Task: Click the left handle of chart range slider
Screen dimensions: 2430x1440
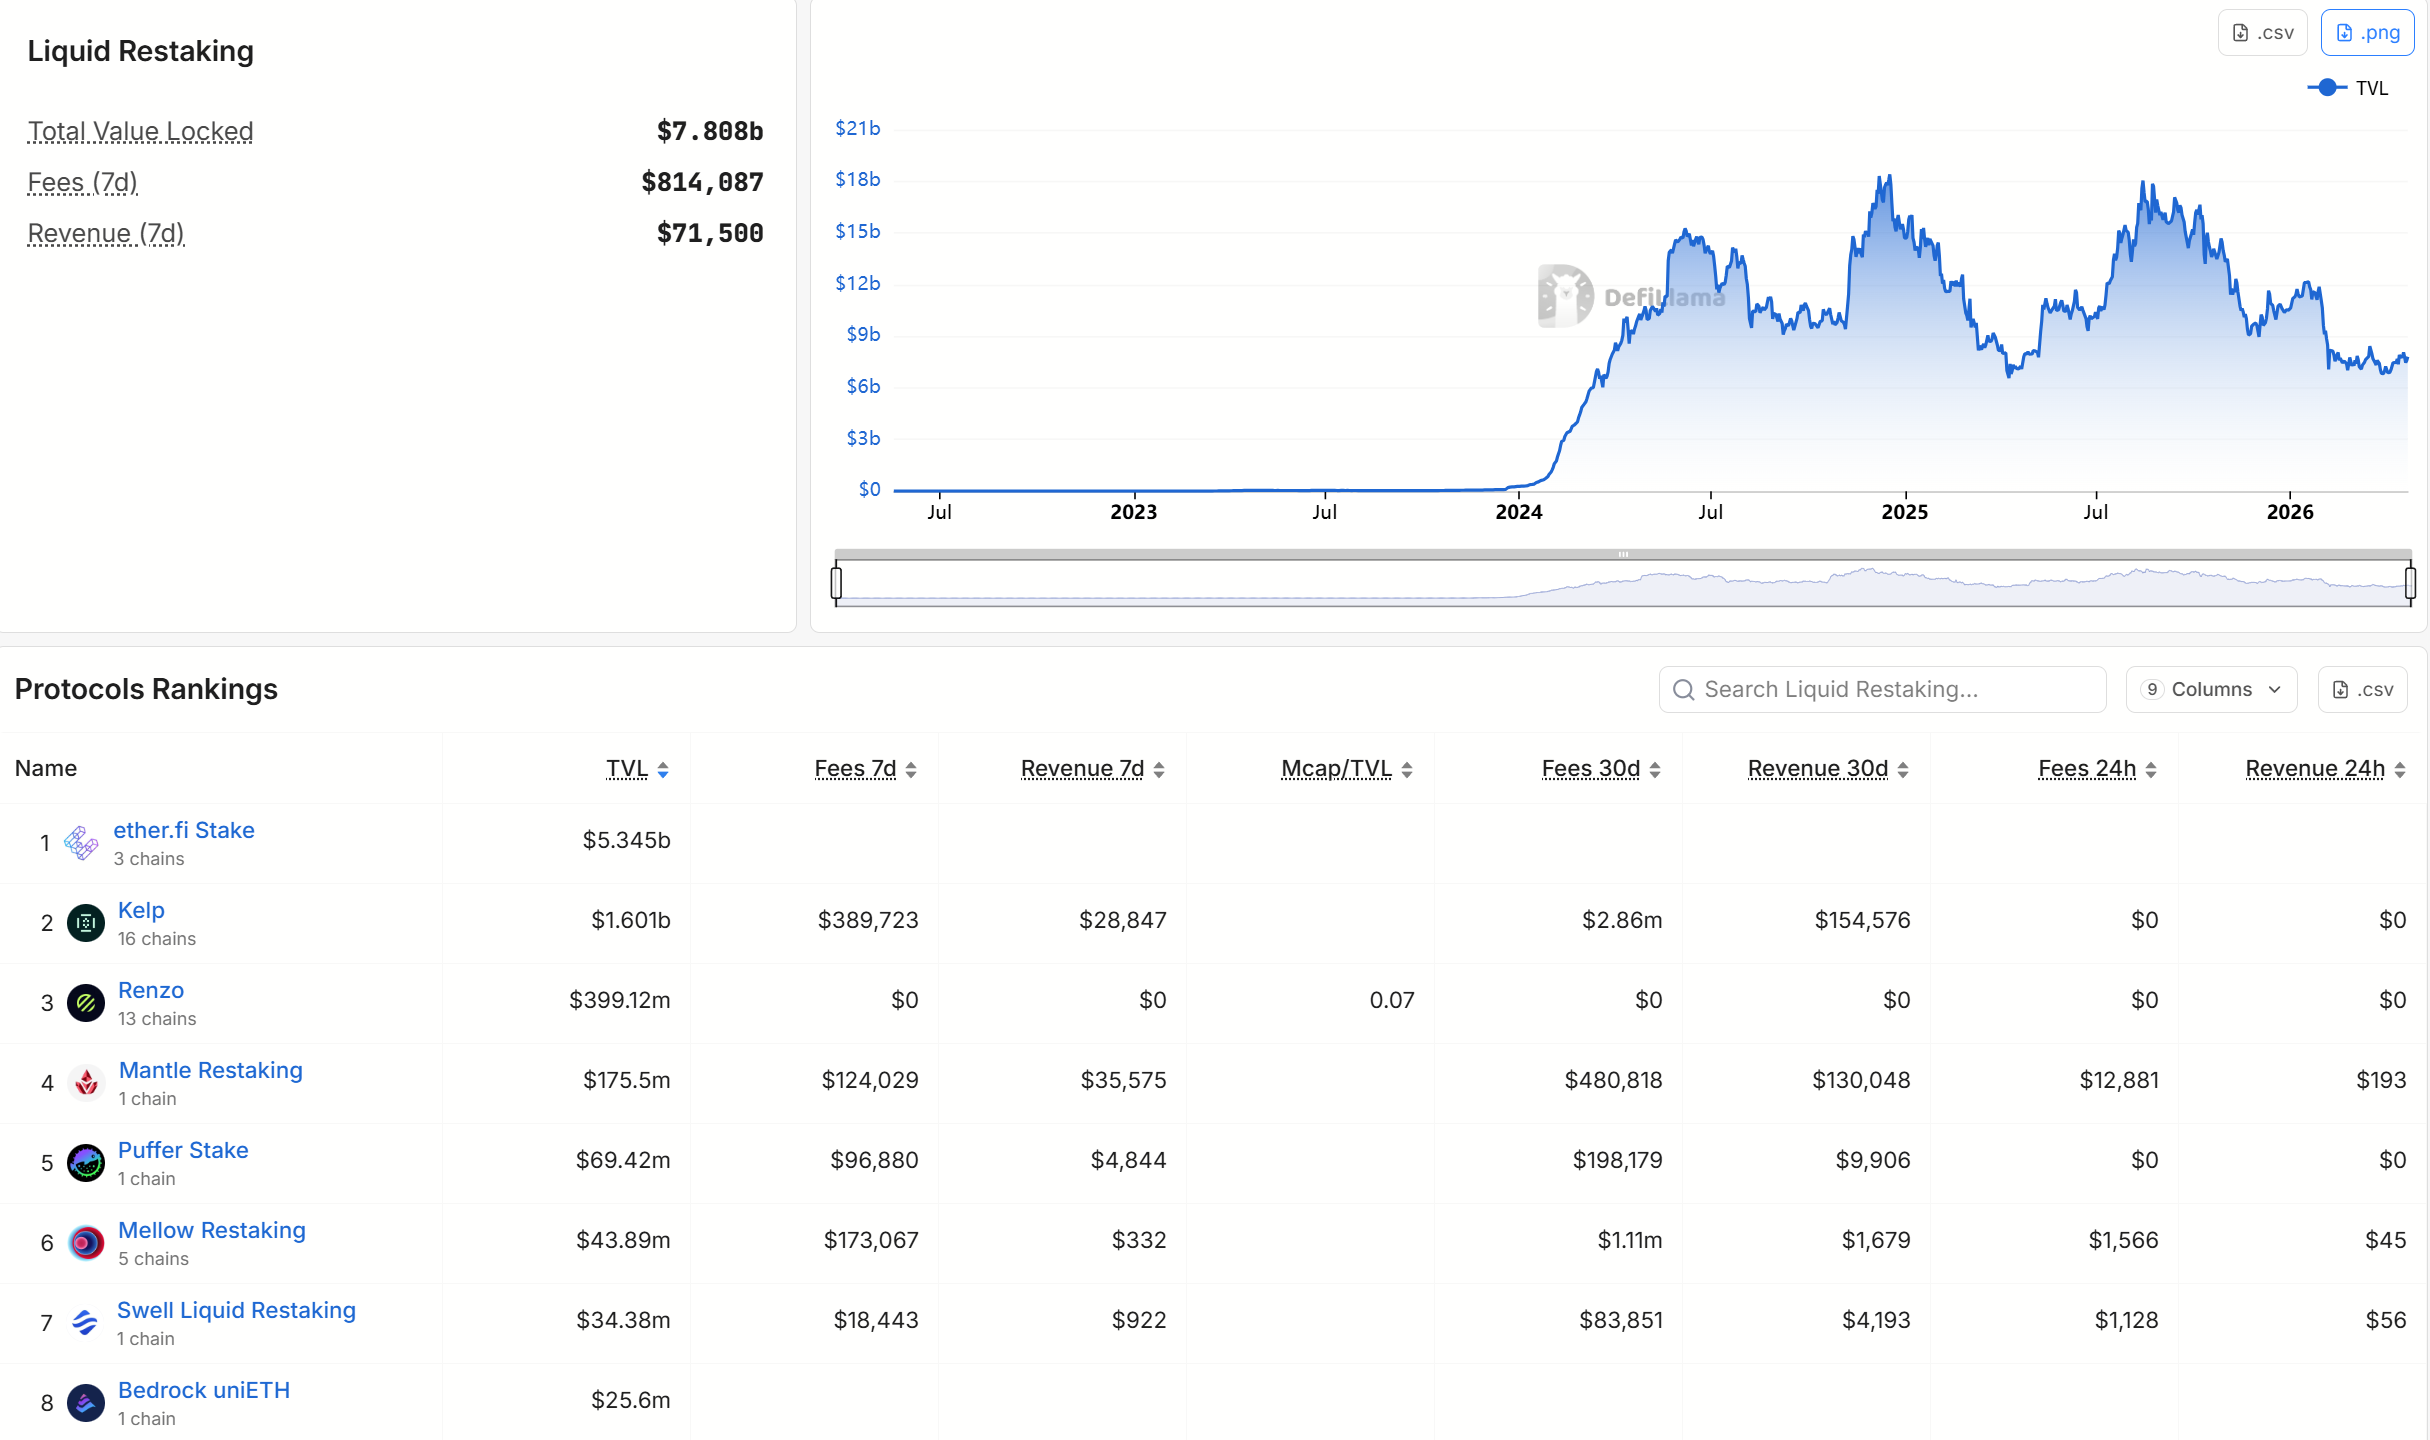Action: [x=836, y=582]
